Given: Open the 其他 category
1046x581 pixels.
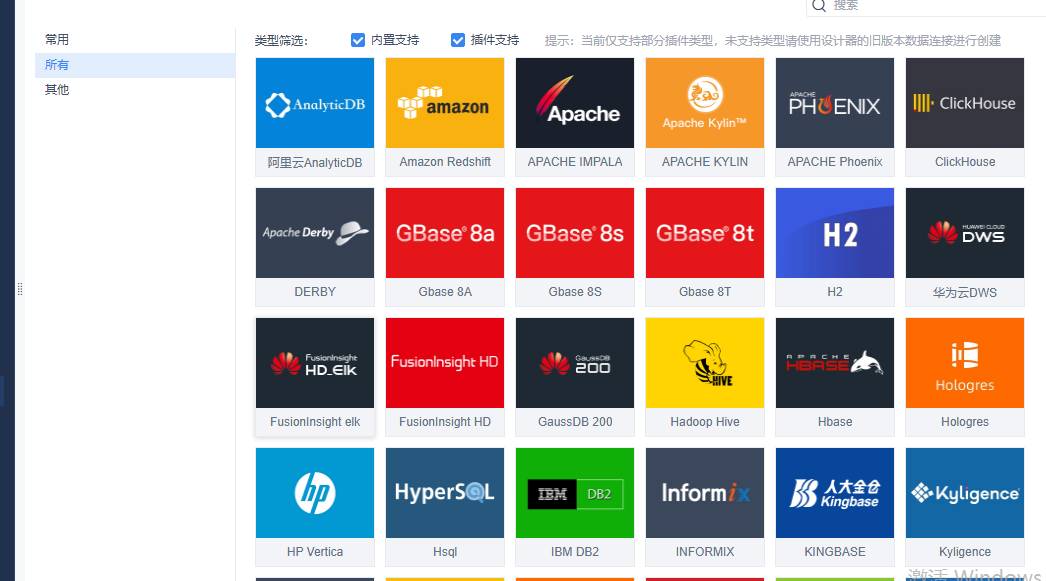Looking at the screenshot, I should pyautogui.click(x=57, y=90).
